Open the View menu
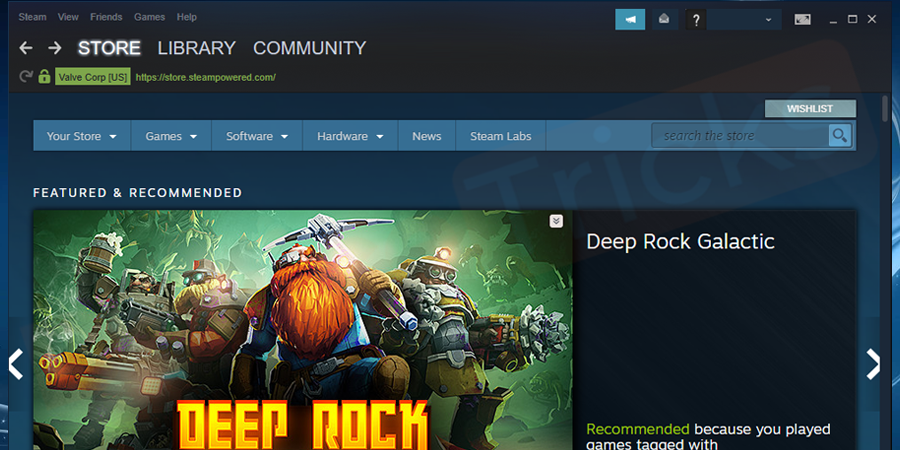Image resolution: width=900 pixels, height=450 pixels. (x=68, y=17)
